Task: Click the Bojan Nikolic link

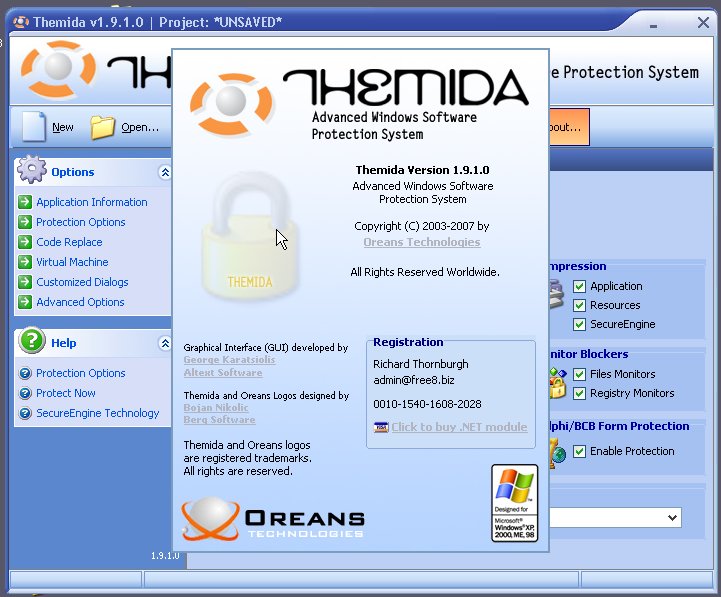Action: click(216, 408)
